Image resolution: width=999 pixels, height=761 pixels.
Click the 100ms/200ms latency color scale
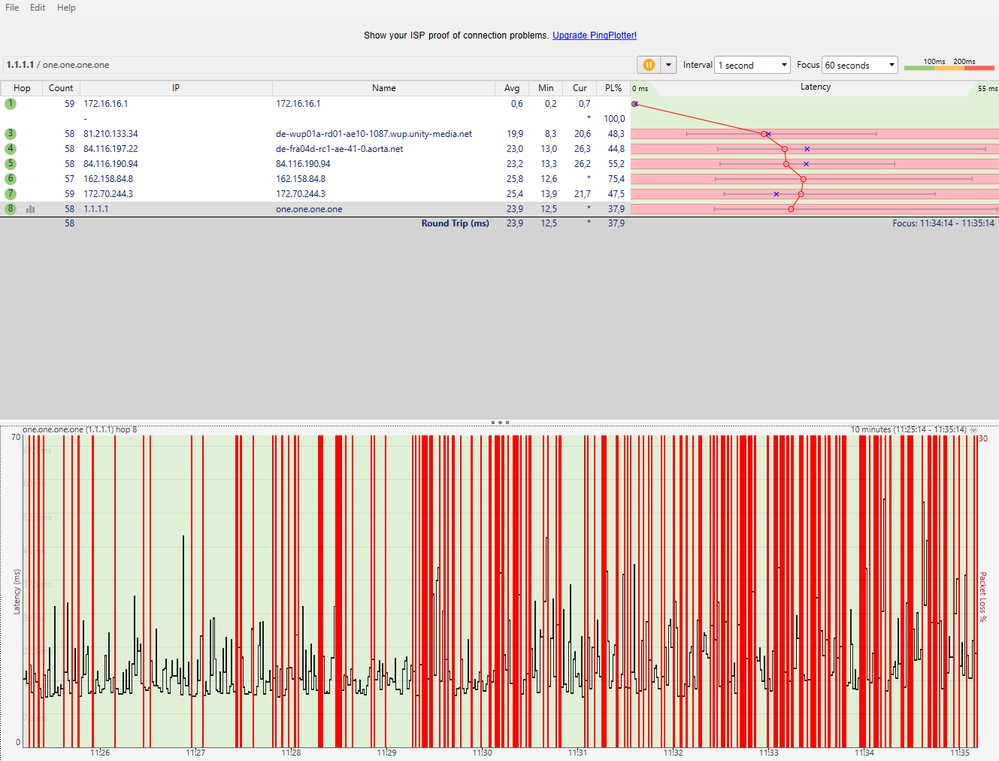pyautogui.click(x=949, y=65)
